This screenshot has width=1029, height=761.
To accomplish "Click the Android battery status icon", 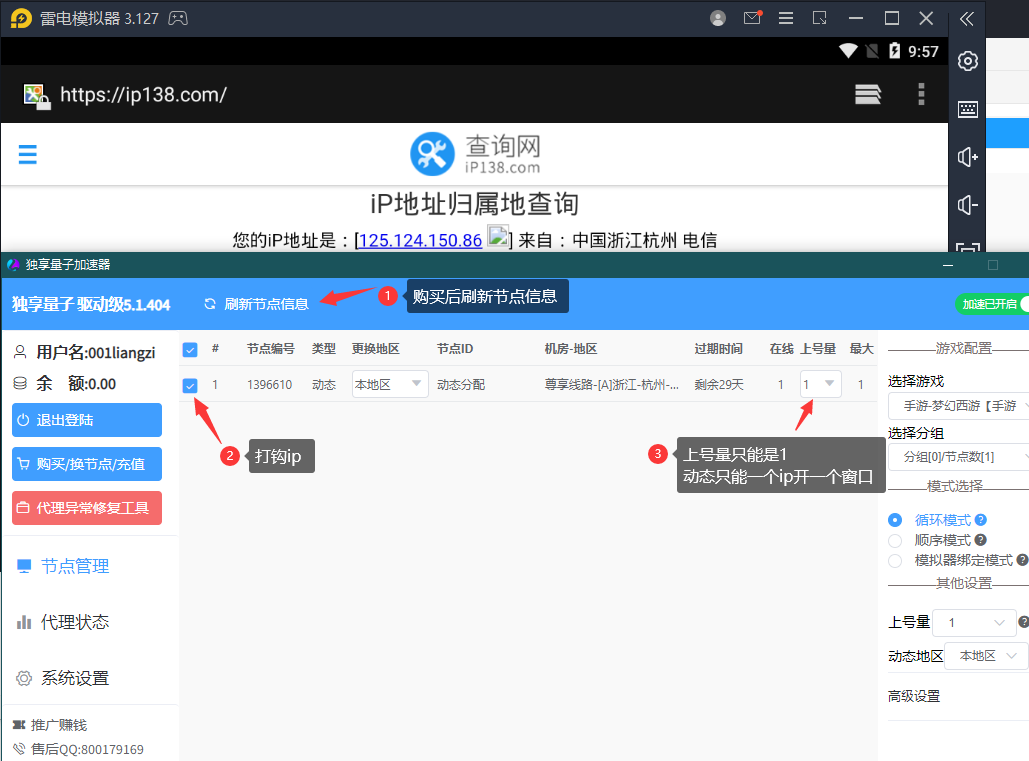I will coord(894,51).
